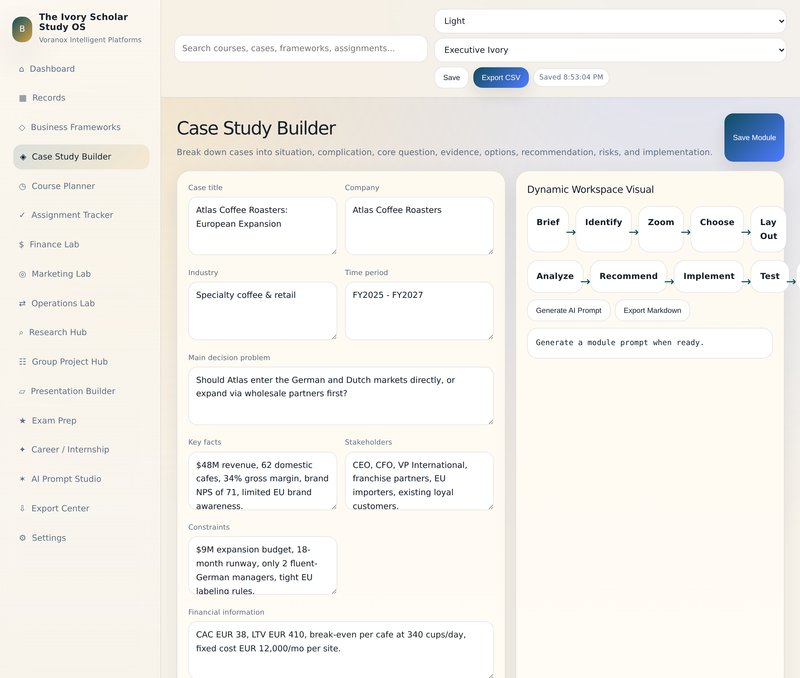Open Records in the sidebar

pos(81,98)
